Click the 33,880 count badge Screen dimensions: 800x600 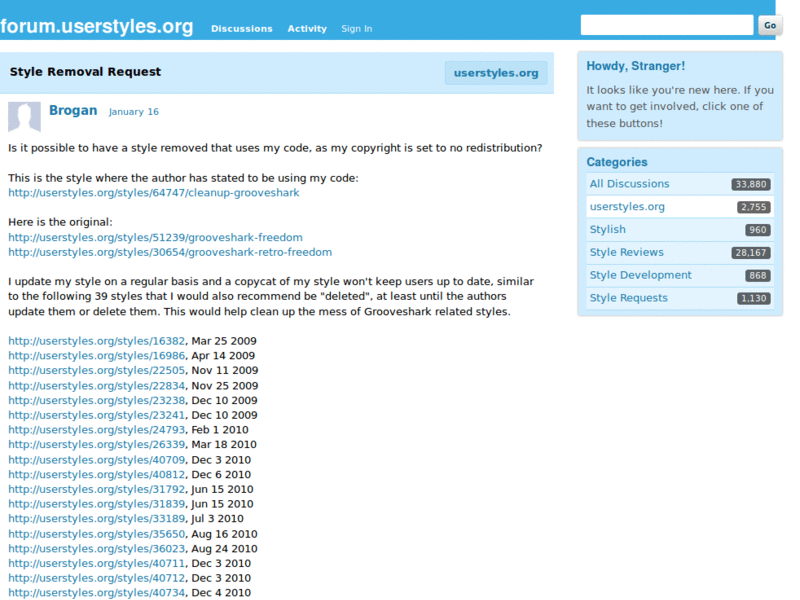(751, 184)
